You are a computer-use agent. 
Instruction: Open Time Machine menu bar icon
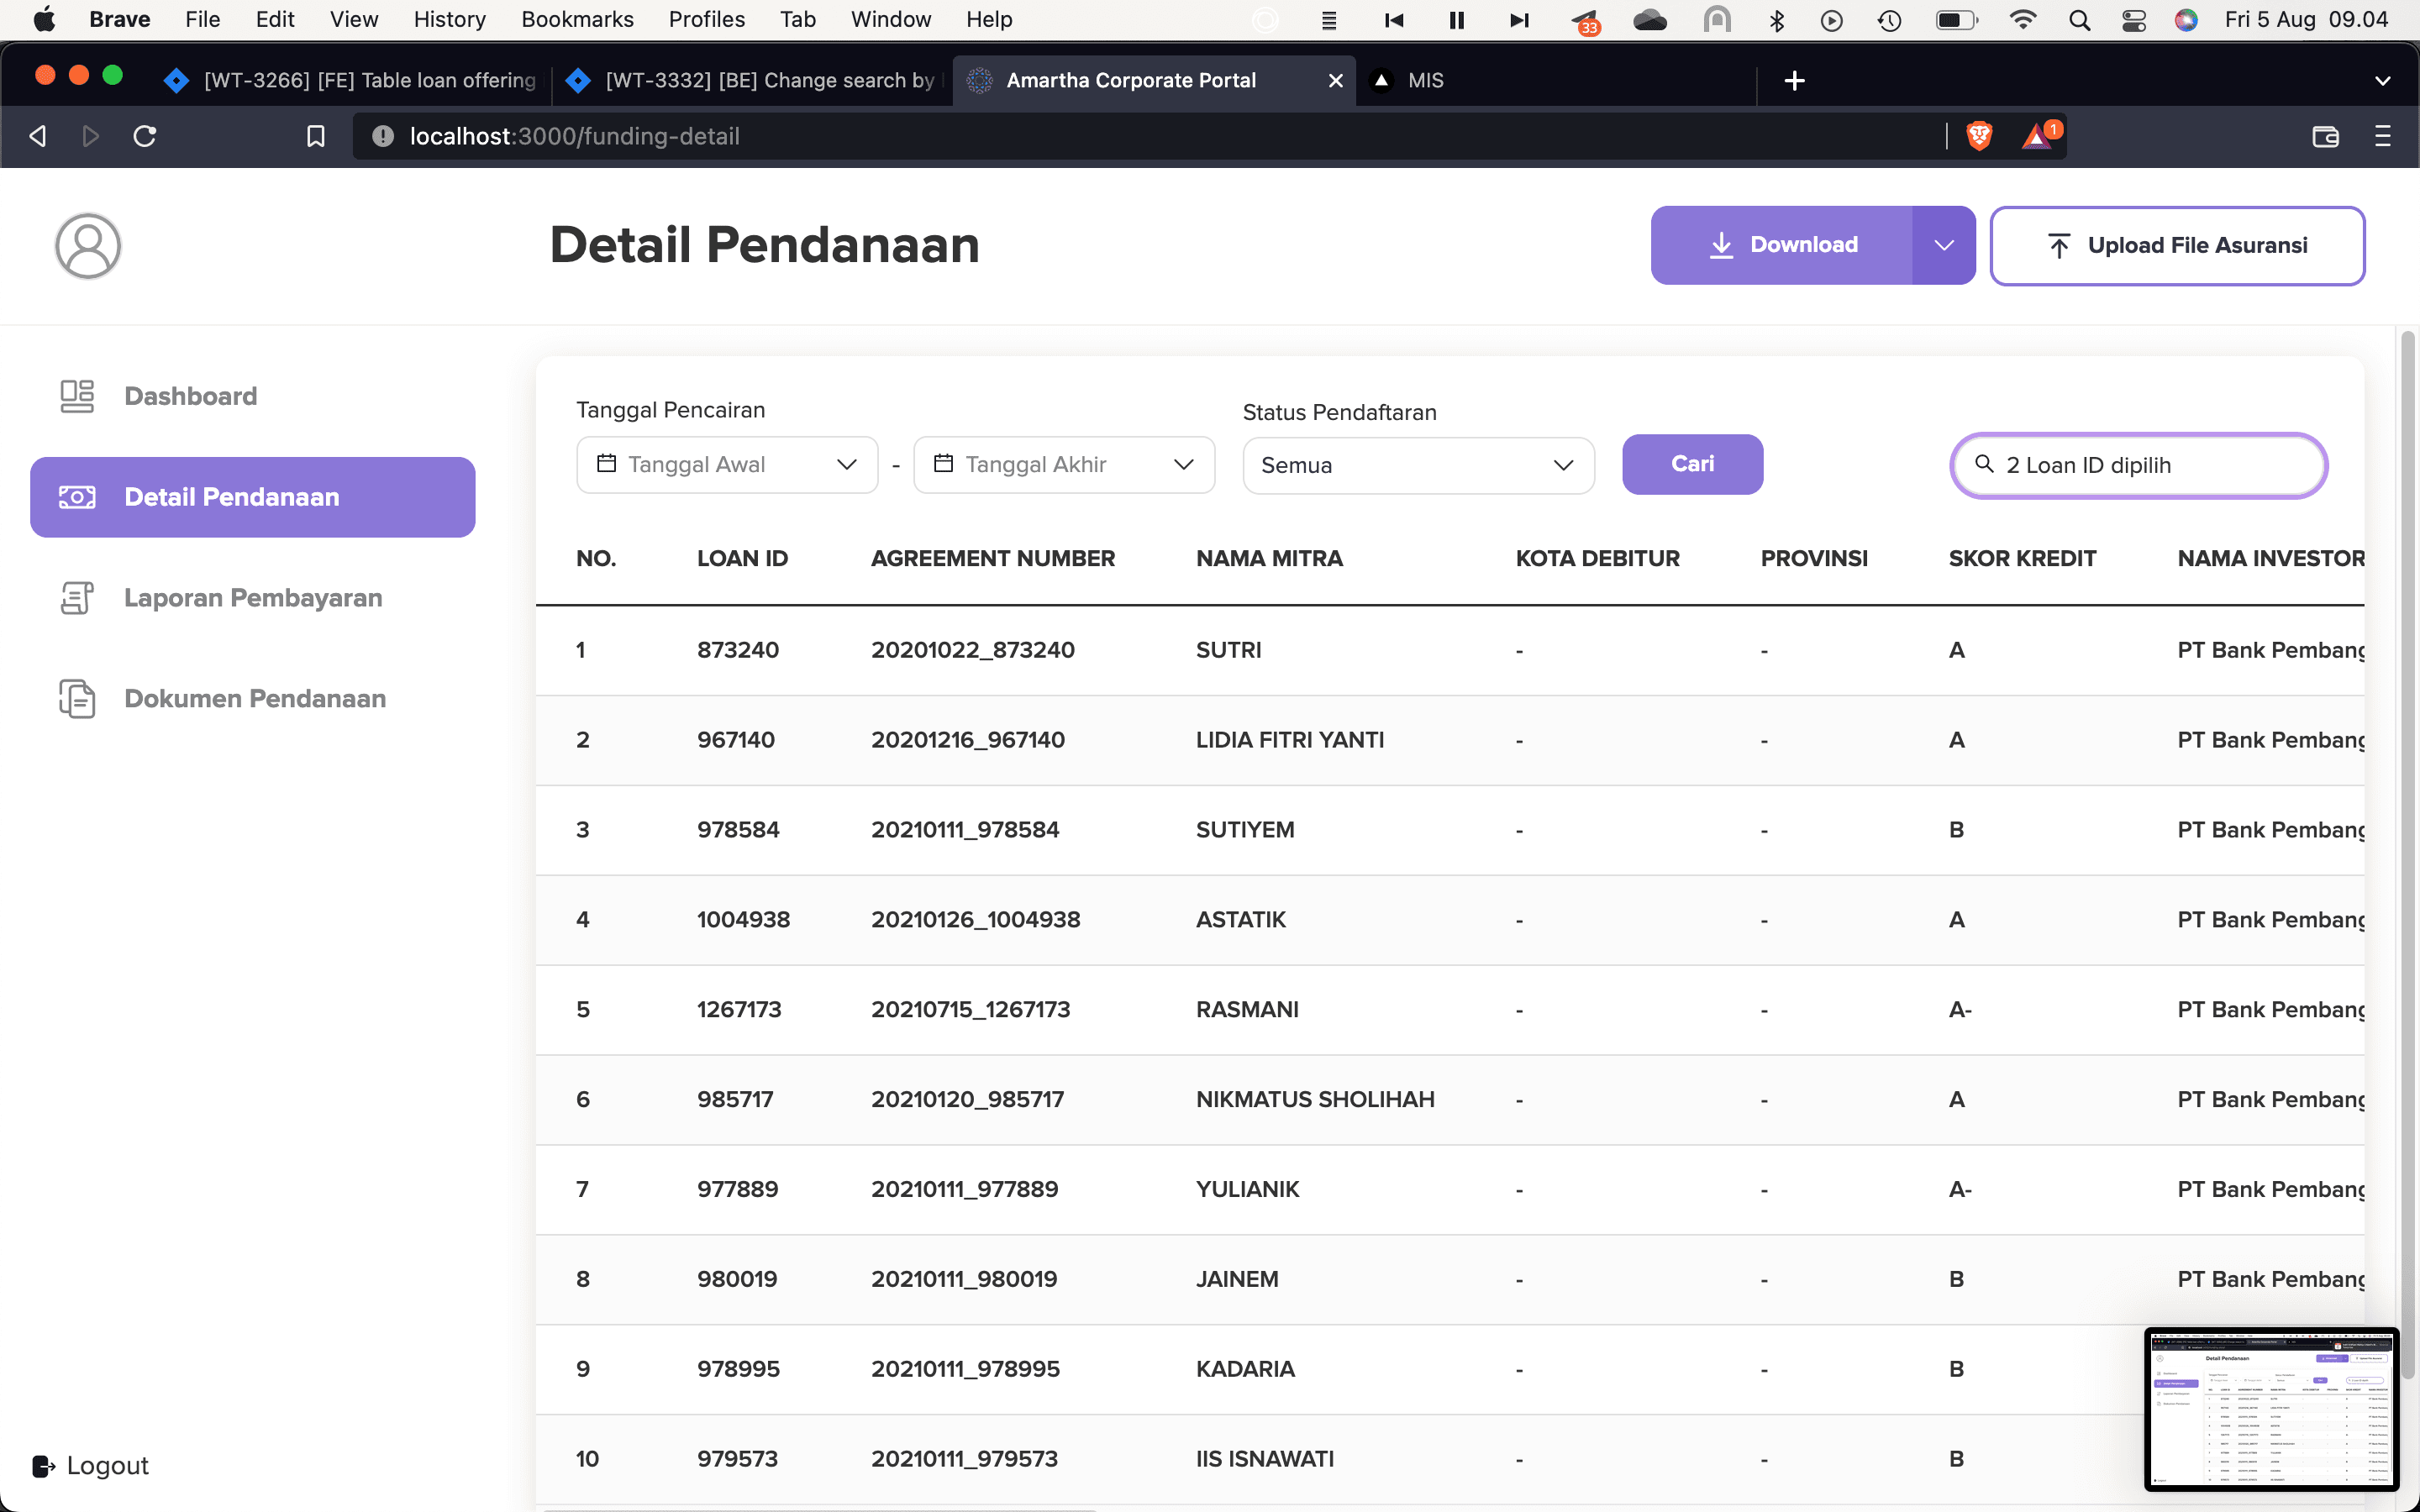tap(1889, 20)
